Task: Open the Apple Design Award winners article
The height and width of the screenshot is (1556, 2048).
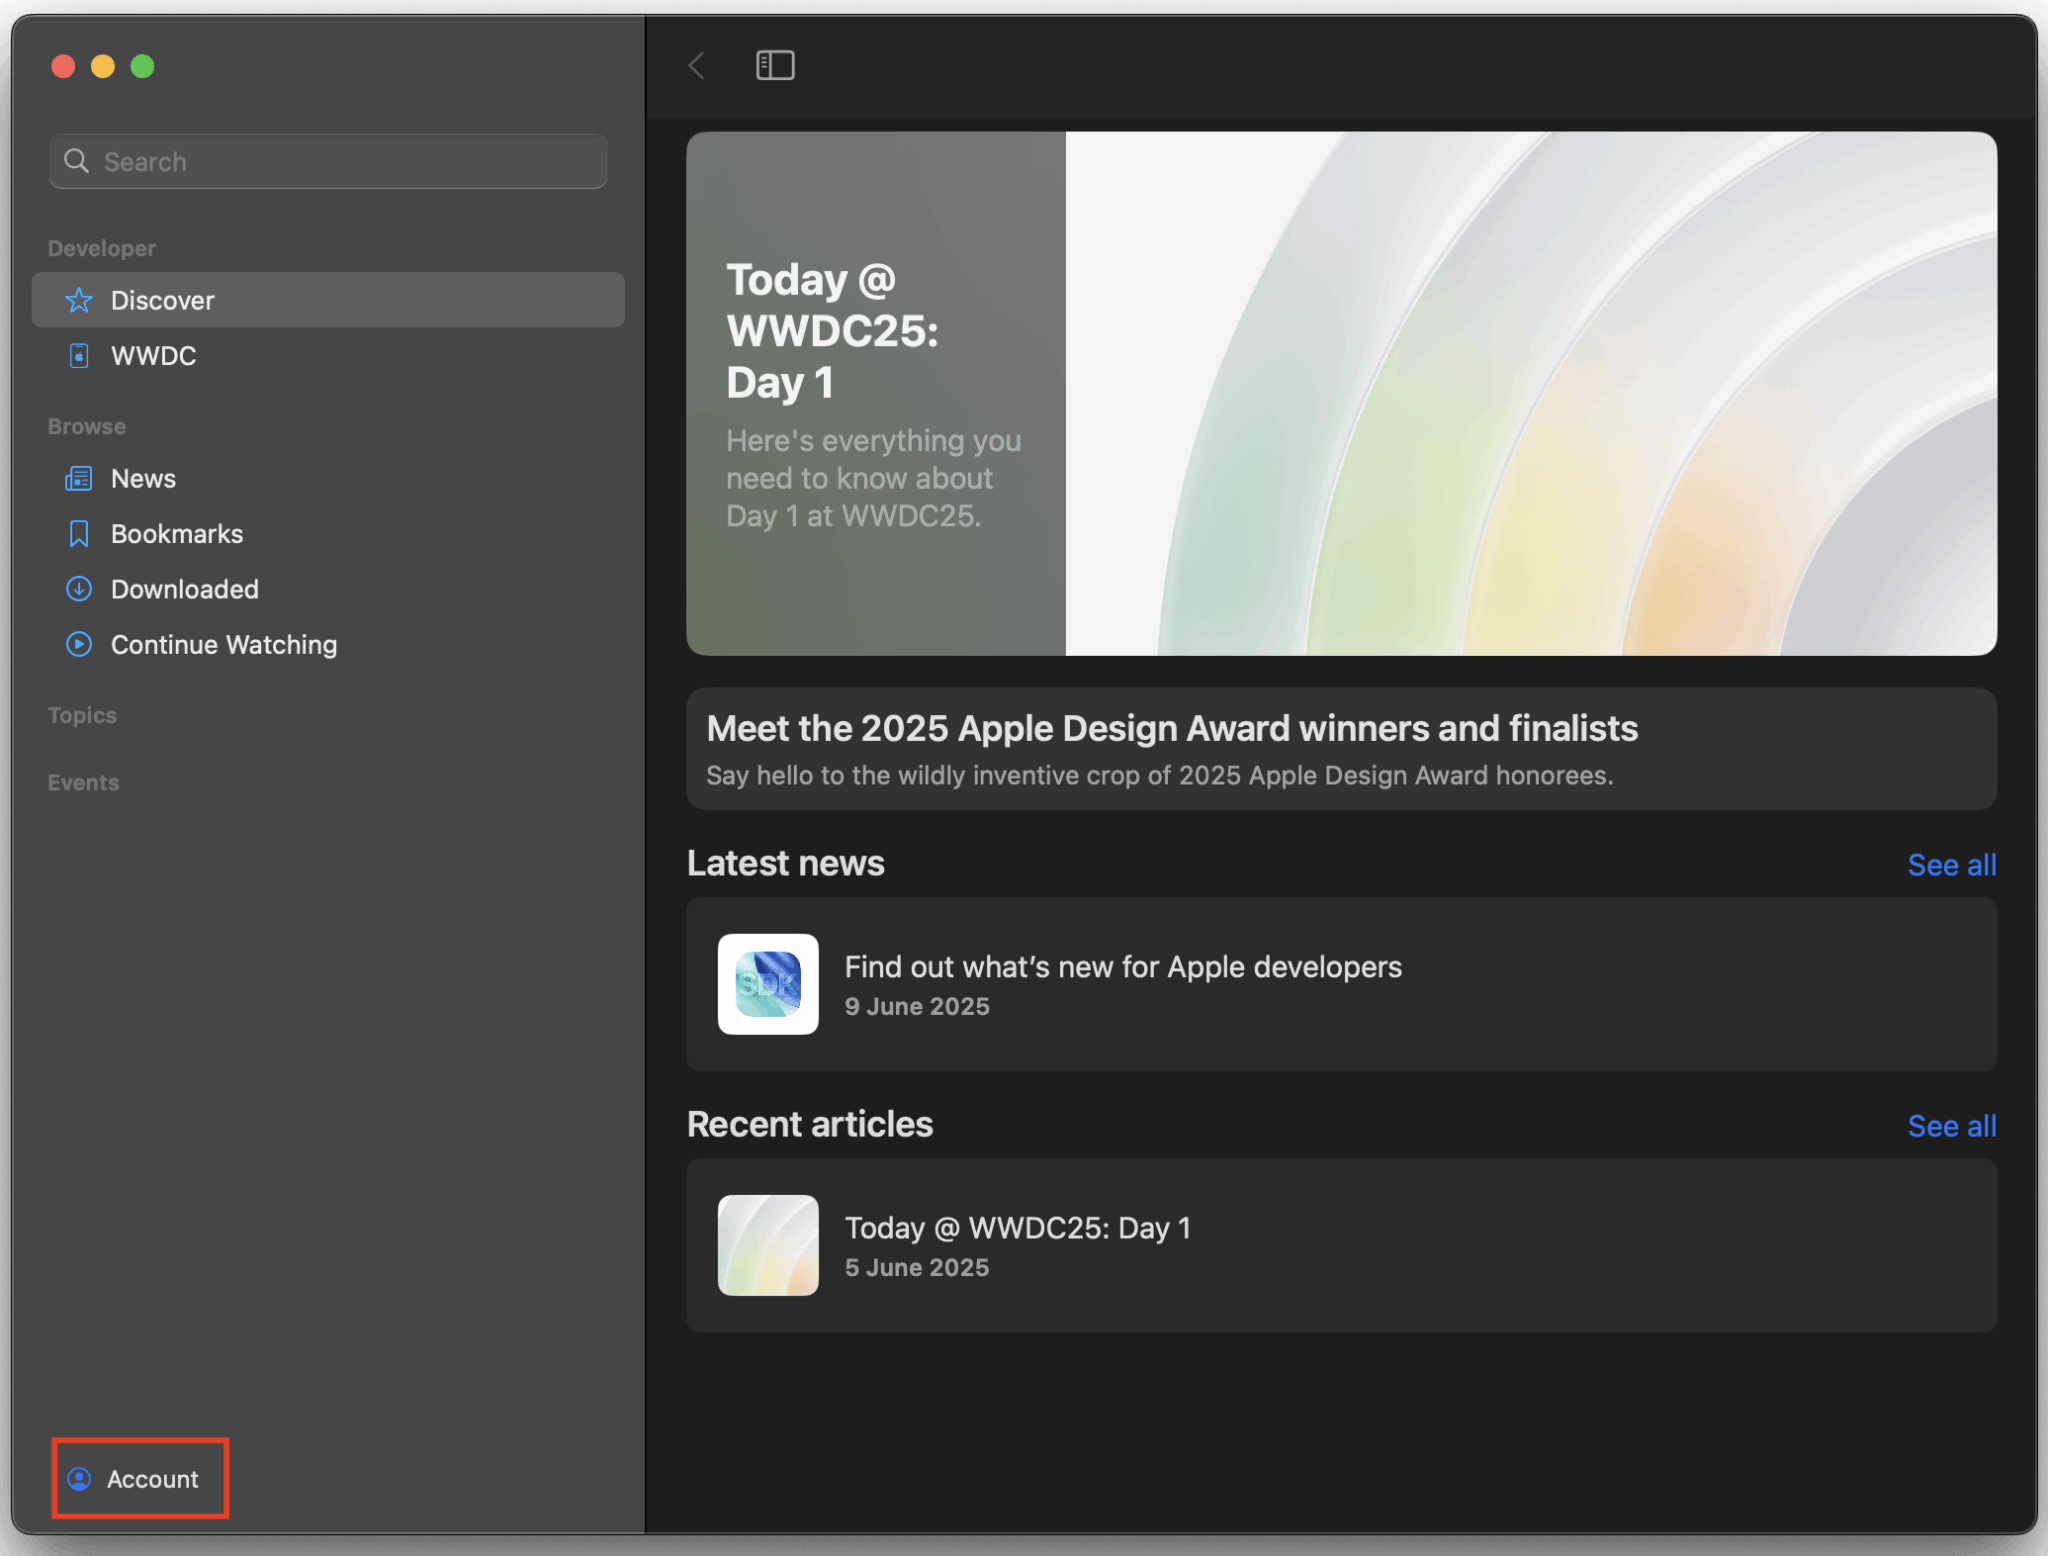Action: coord(1340,748)
